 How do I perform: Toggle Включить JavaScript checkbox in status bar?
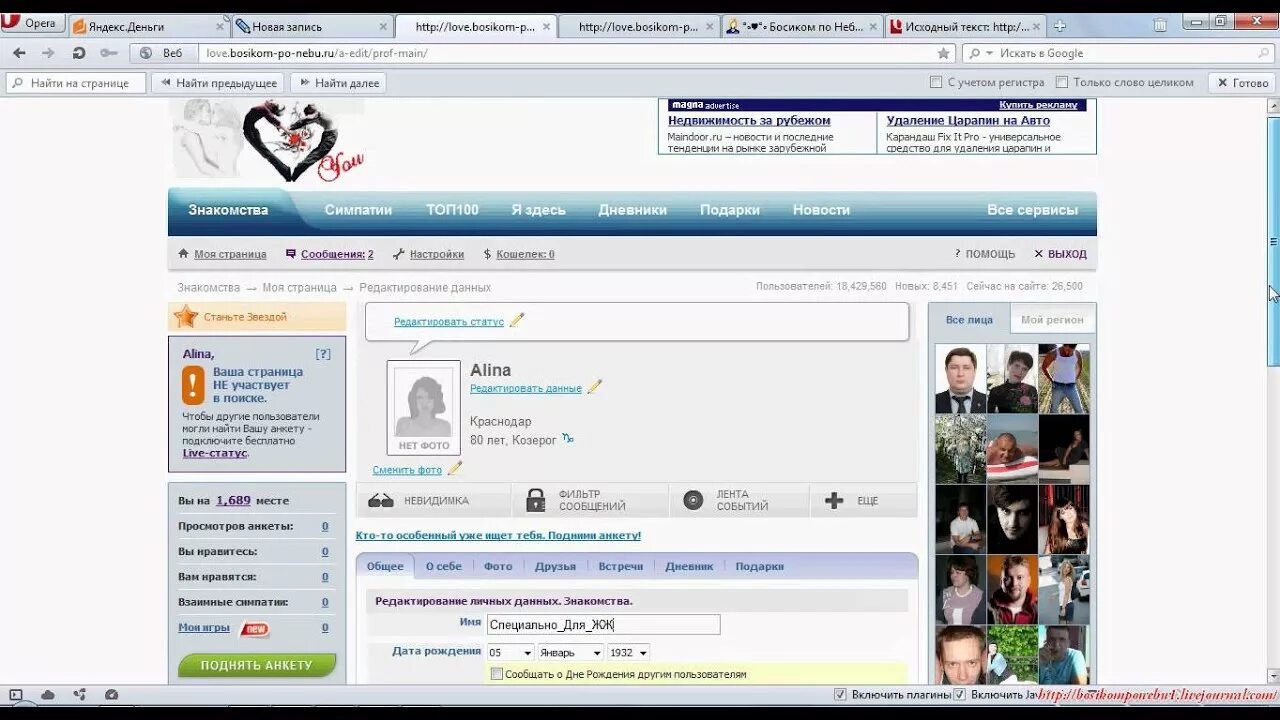[x=960, y=694]
